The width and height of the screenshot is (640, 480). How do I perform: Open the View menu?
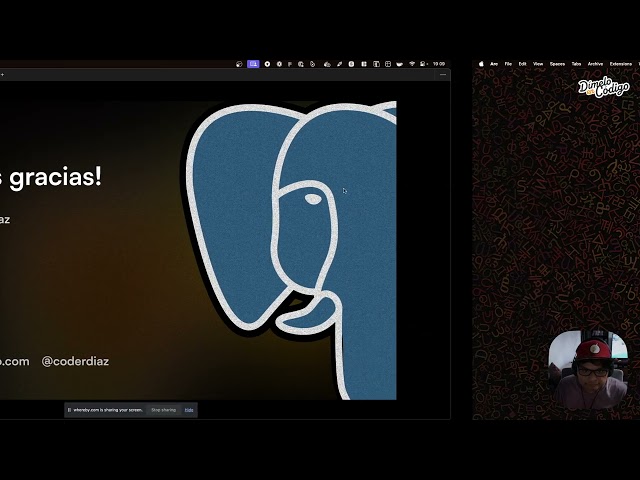[x=538, y=64]
